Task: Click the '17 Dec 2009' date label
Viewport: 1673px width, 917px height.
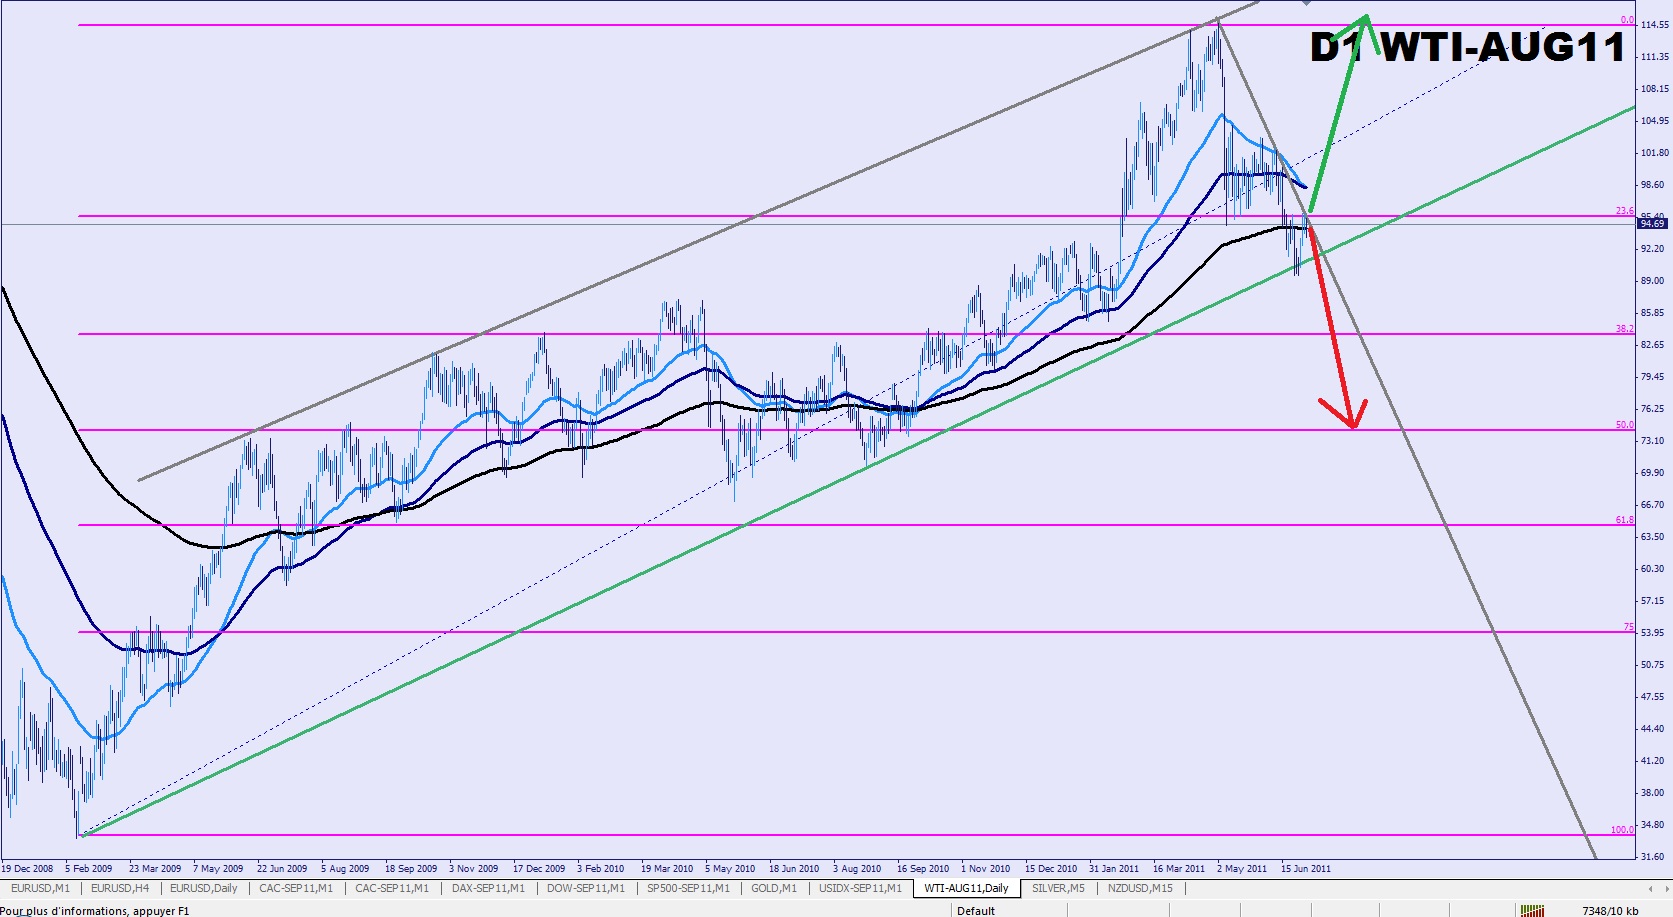Action: (x=539, y=869)
